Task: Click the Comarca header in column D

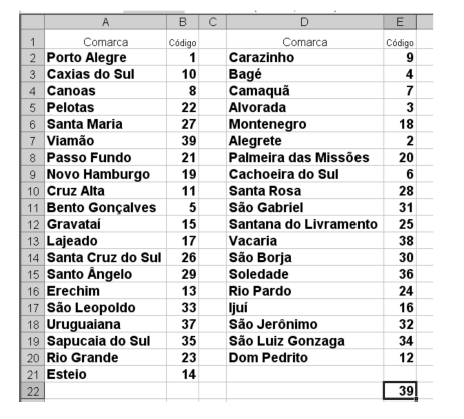Action: [x=305, y=42]
